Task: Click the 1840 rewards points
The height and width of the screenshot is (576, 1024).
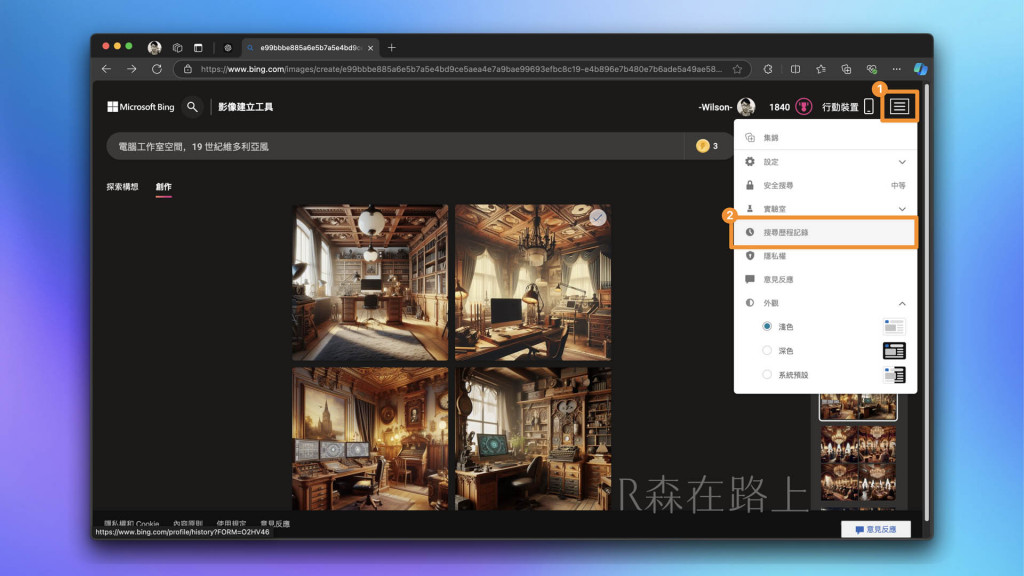Action: click(x=779, y=107)
